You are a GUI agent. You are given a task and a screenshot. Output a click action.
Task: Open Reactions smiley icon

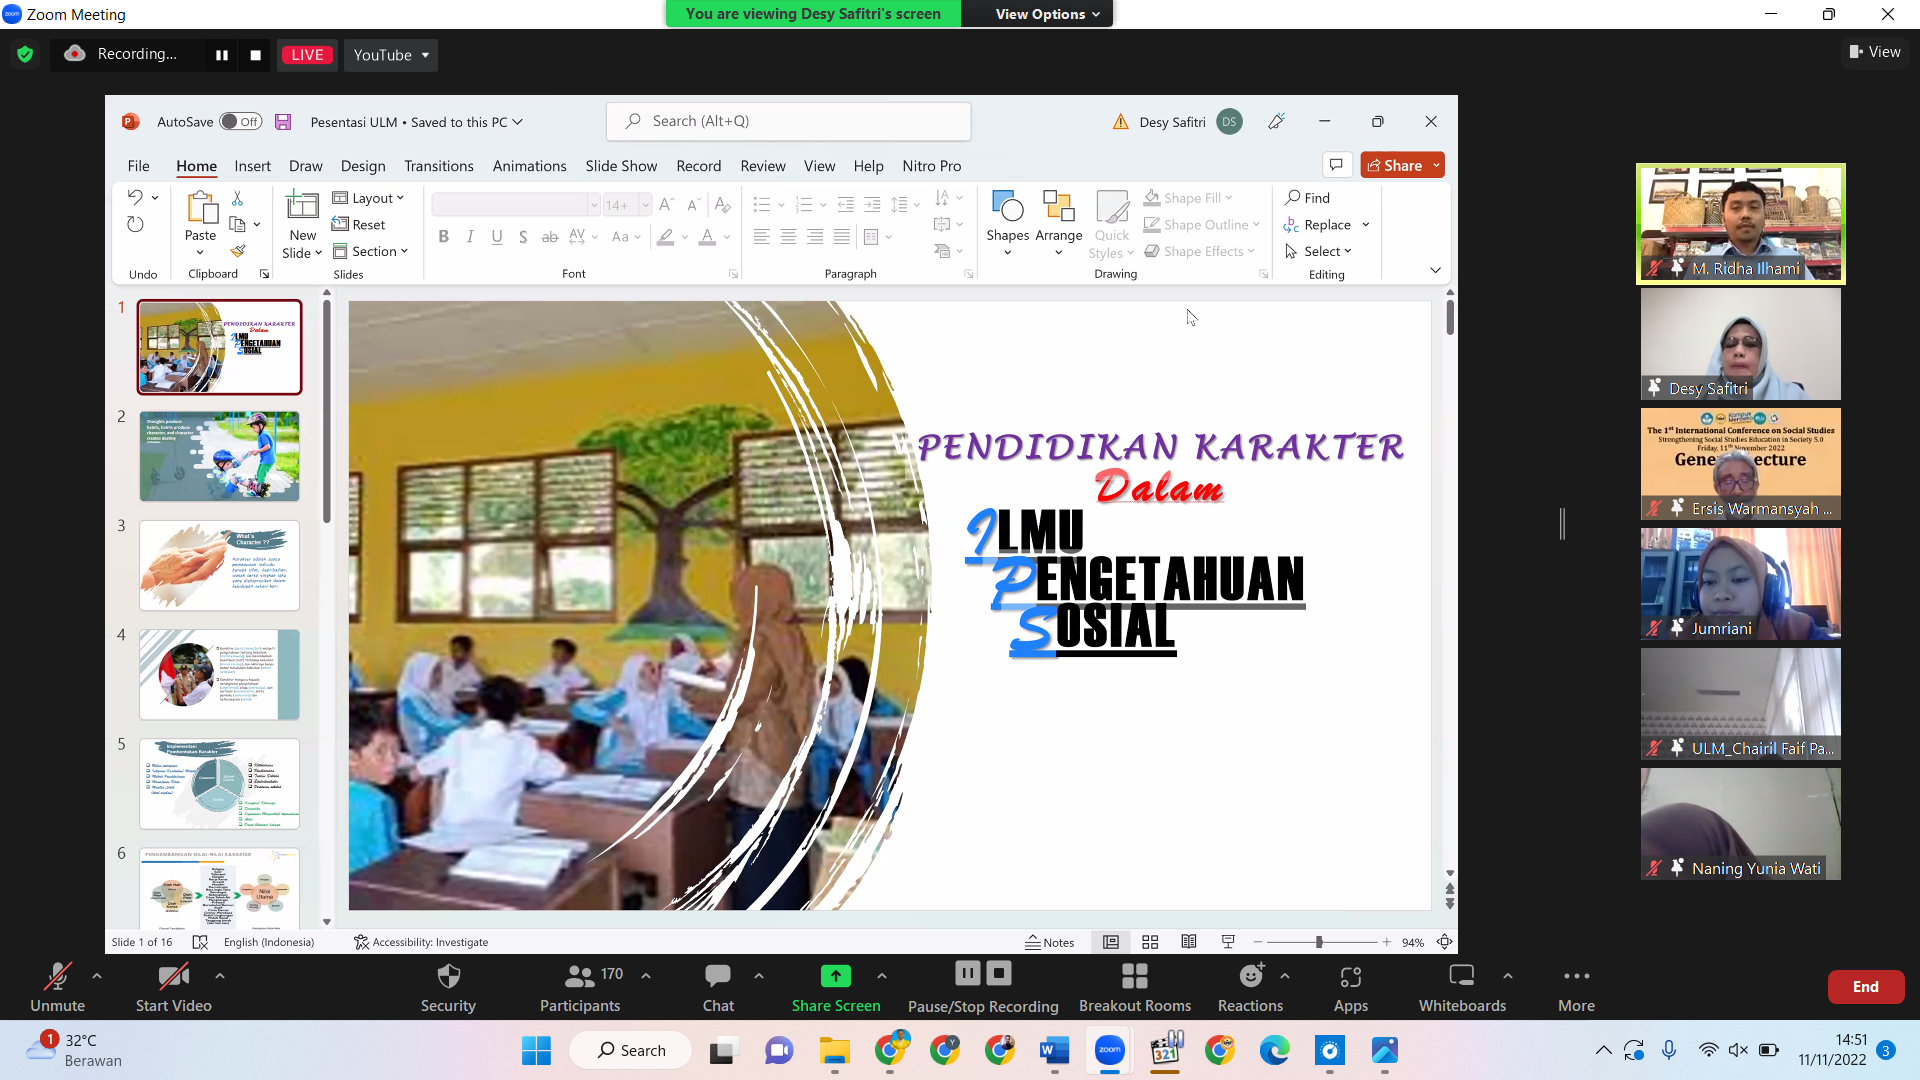[1251, 976]
